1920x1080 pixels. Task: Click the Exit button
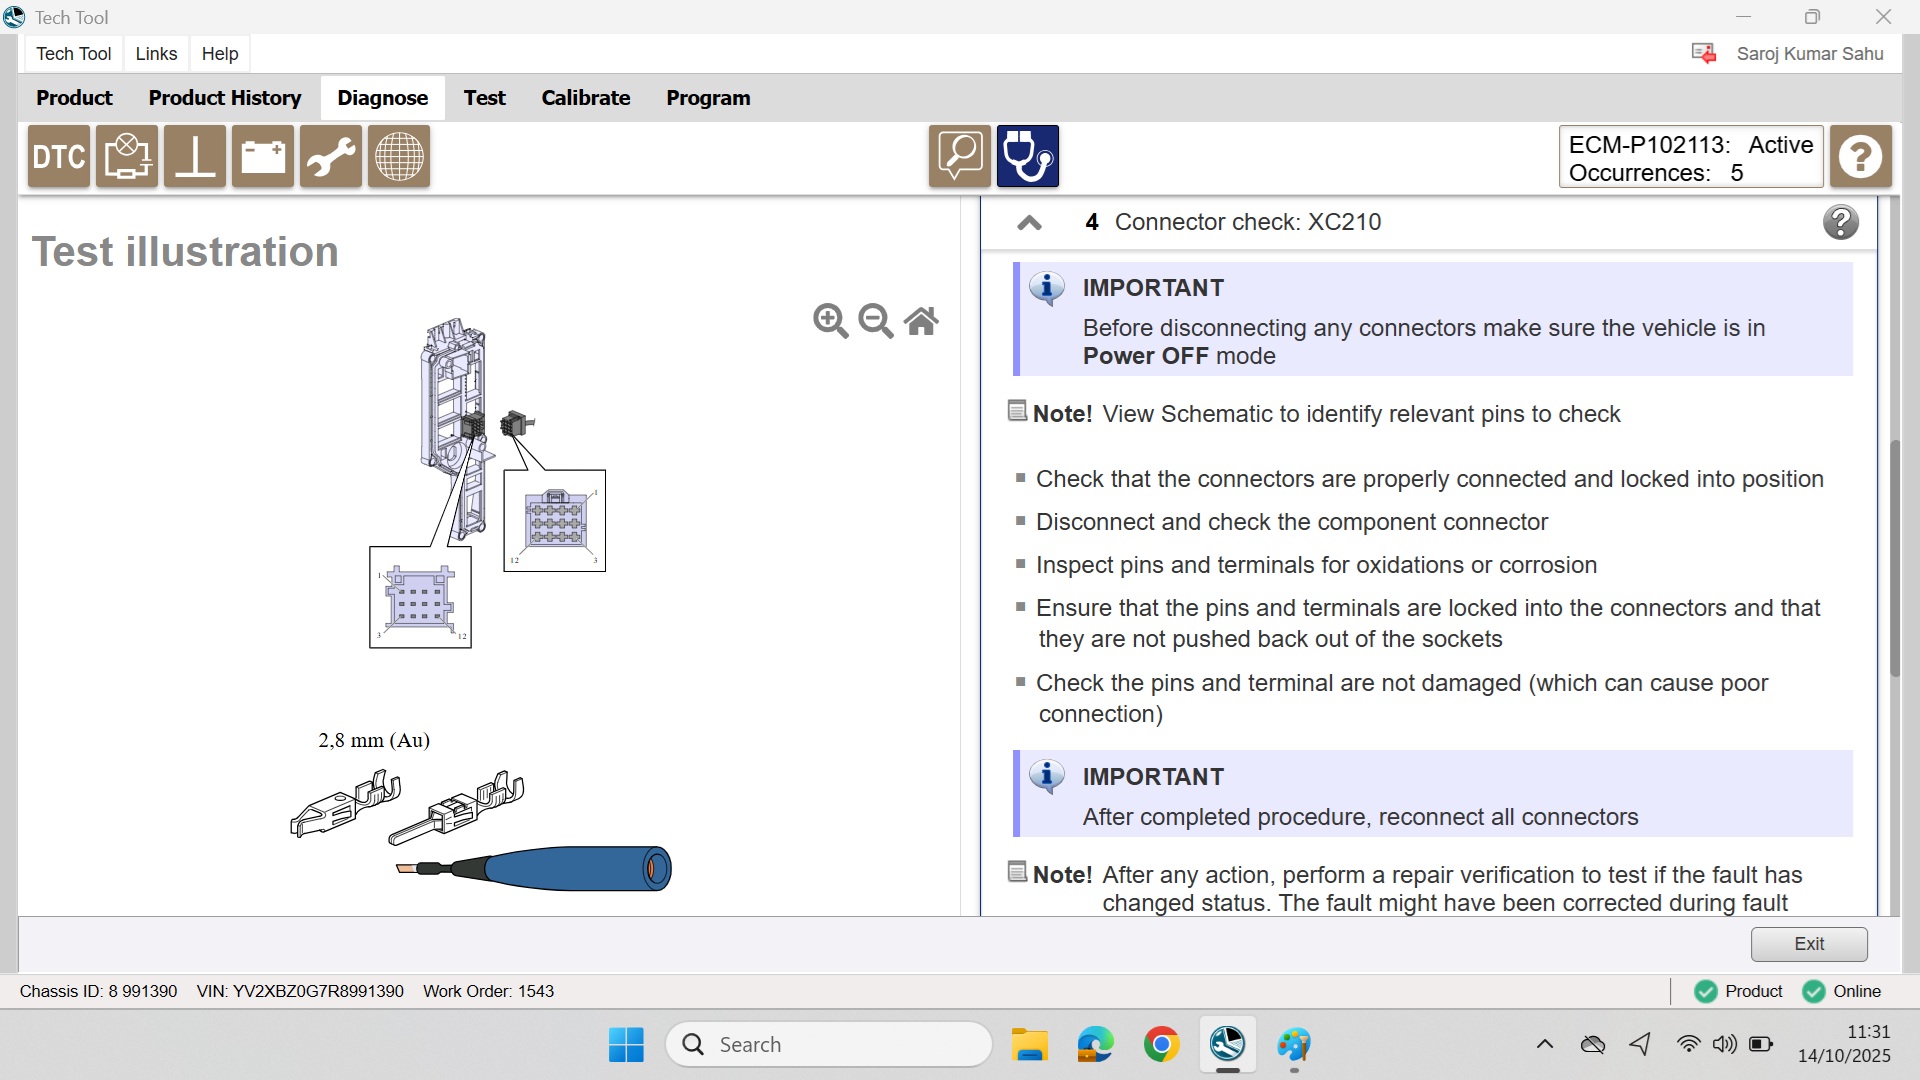tap(1808, 943)
